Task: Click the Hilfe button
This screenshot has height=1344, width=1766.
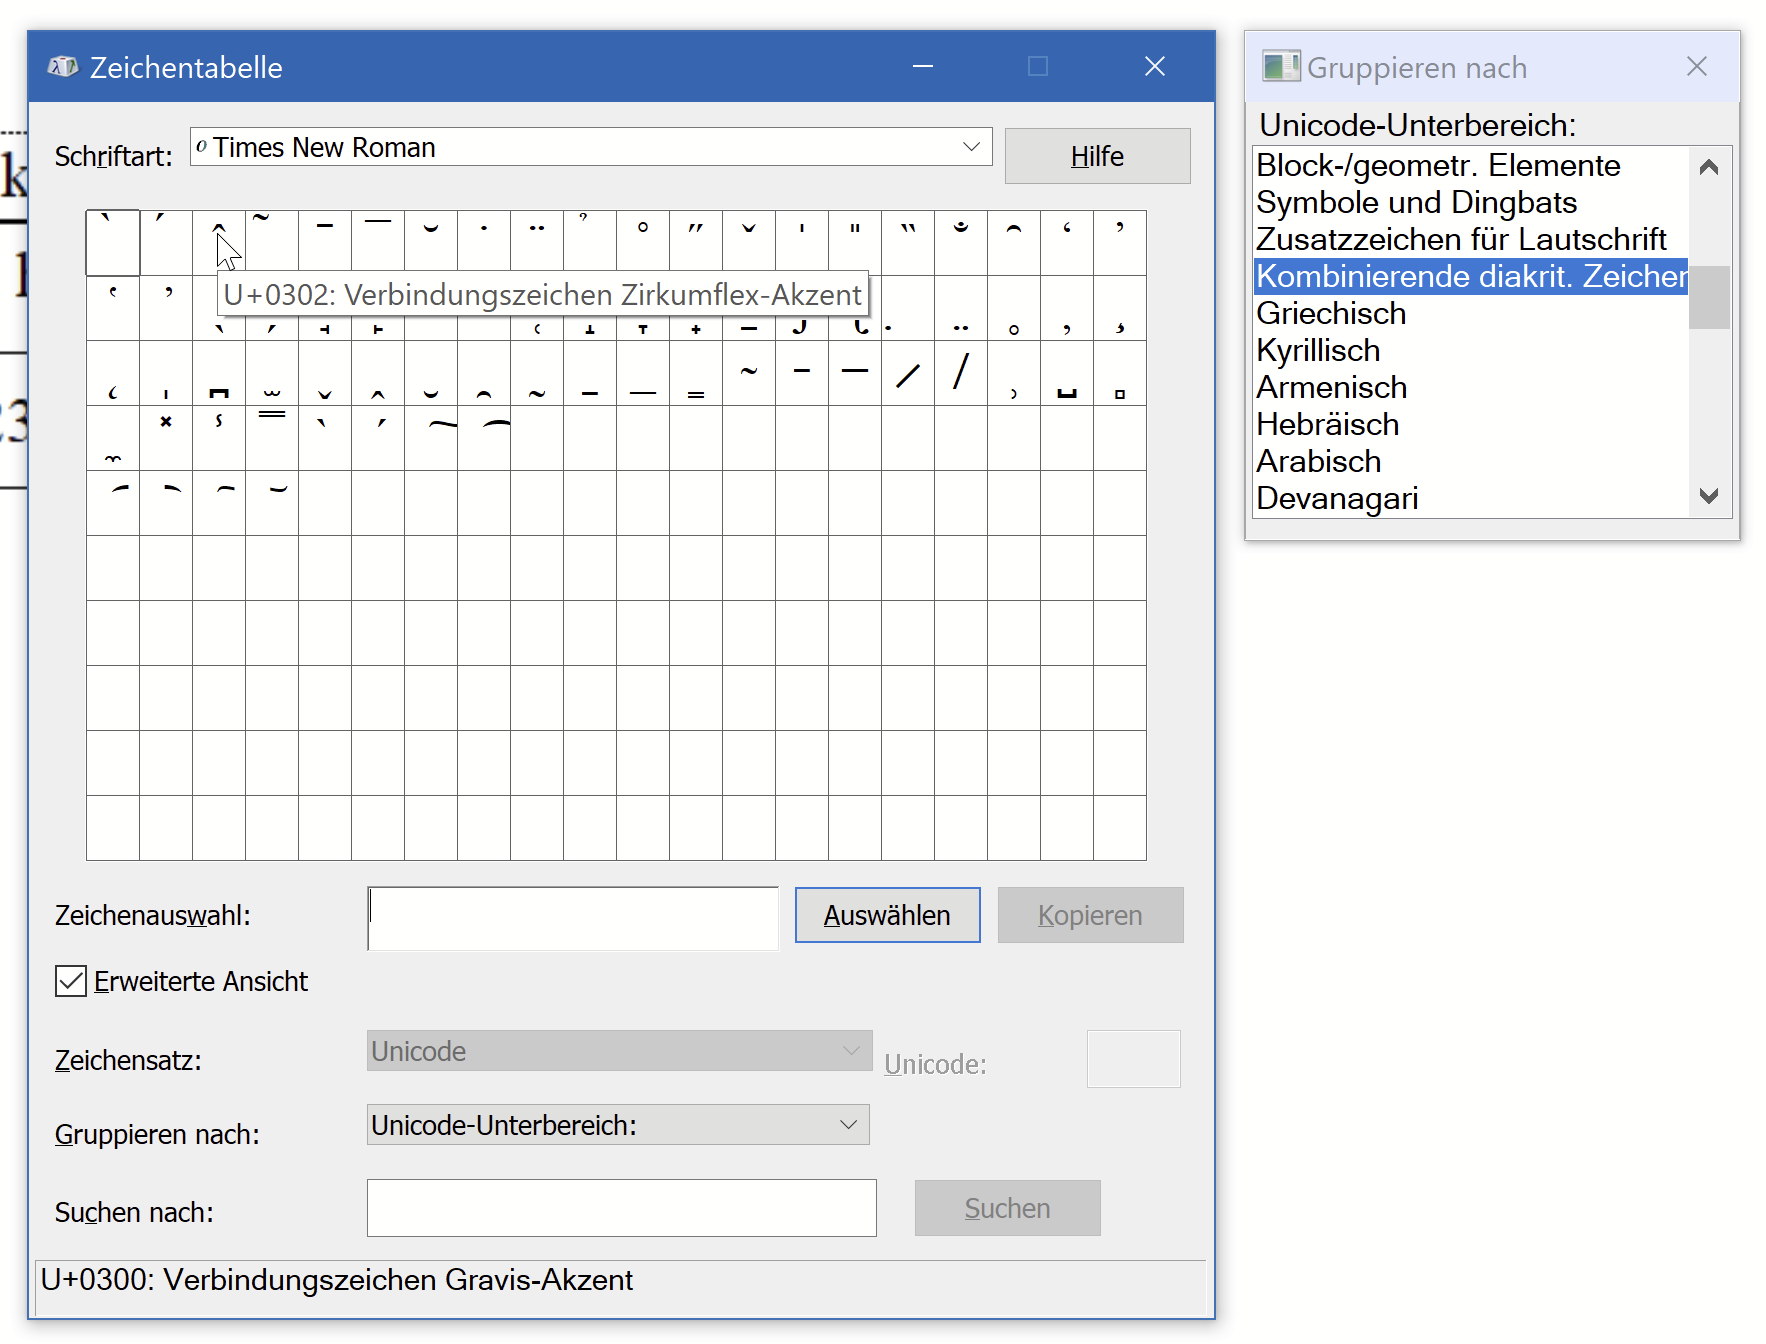Action: coord(1096,156)
